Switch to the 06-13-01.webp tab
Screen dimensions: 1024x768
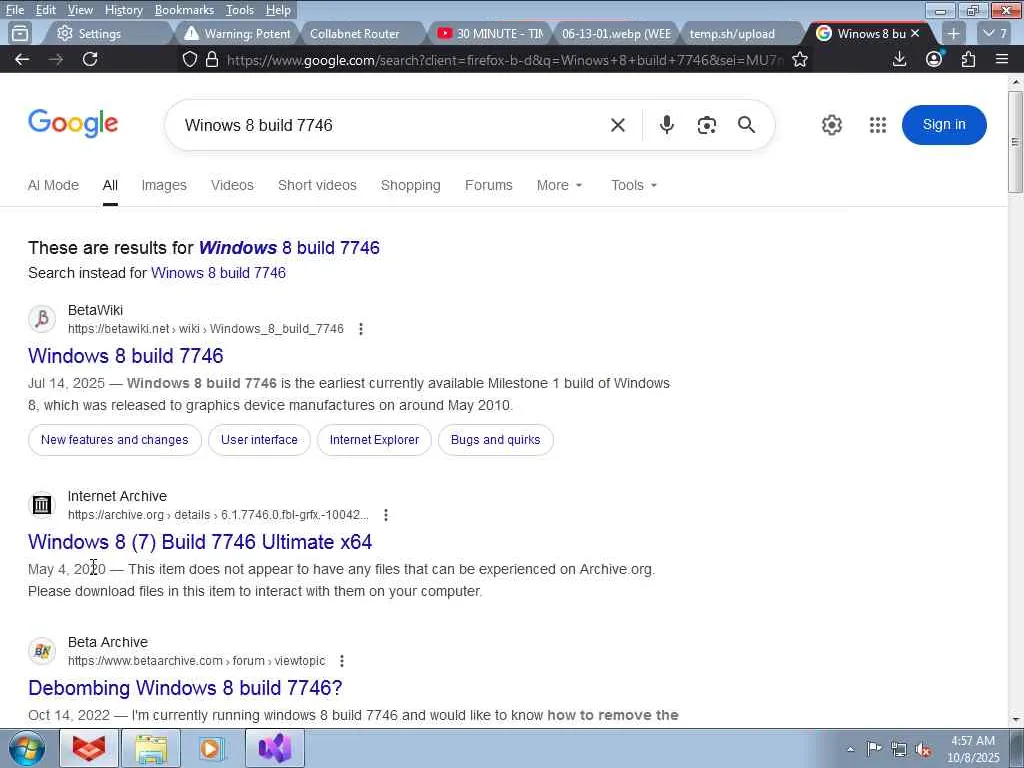[x=616, y=33]
